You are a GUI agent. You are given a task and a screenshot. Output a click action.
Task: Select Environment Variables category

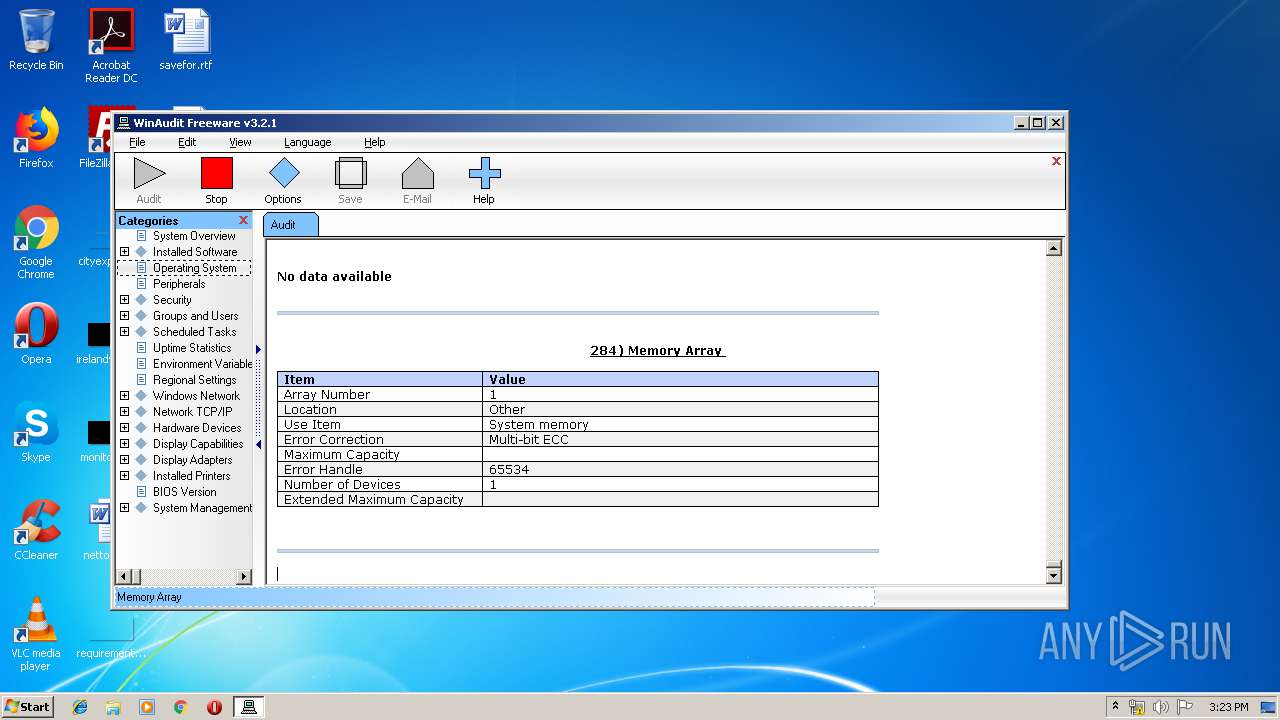coord(202,364)
